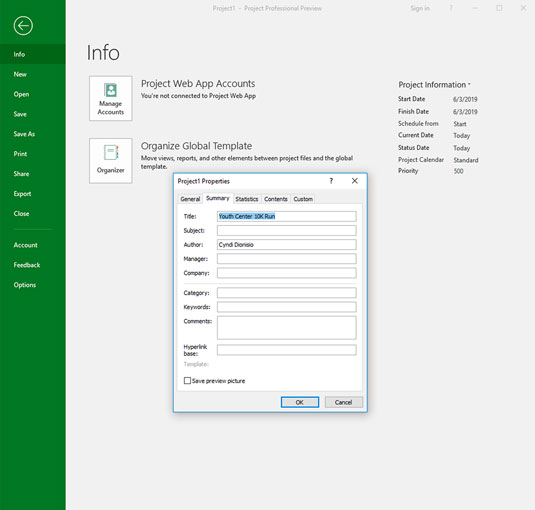Screen dimensions: 535x510
Task: Select Options in the backstage sidebar
Action: point(25,285)
